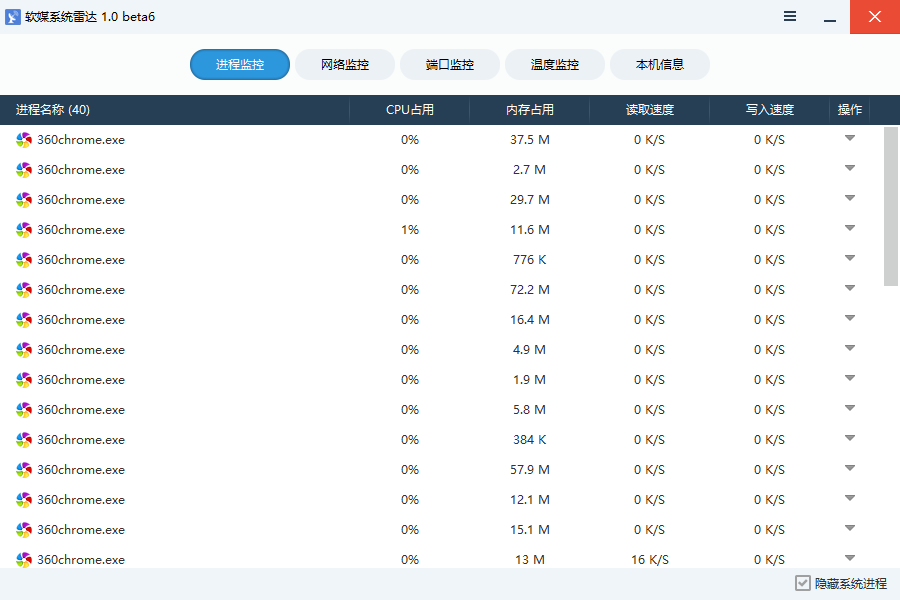
Task: Sort by 写入速度 column header
Action: click(769, 110)
